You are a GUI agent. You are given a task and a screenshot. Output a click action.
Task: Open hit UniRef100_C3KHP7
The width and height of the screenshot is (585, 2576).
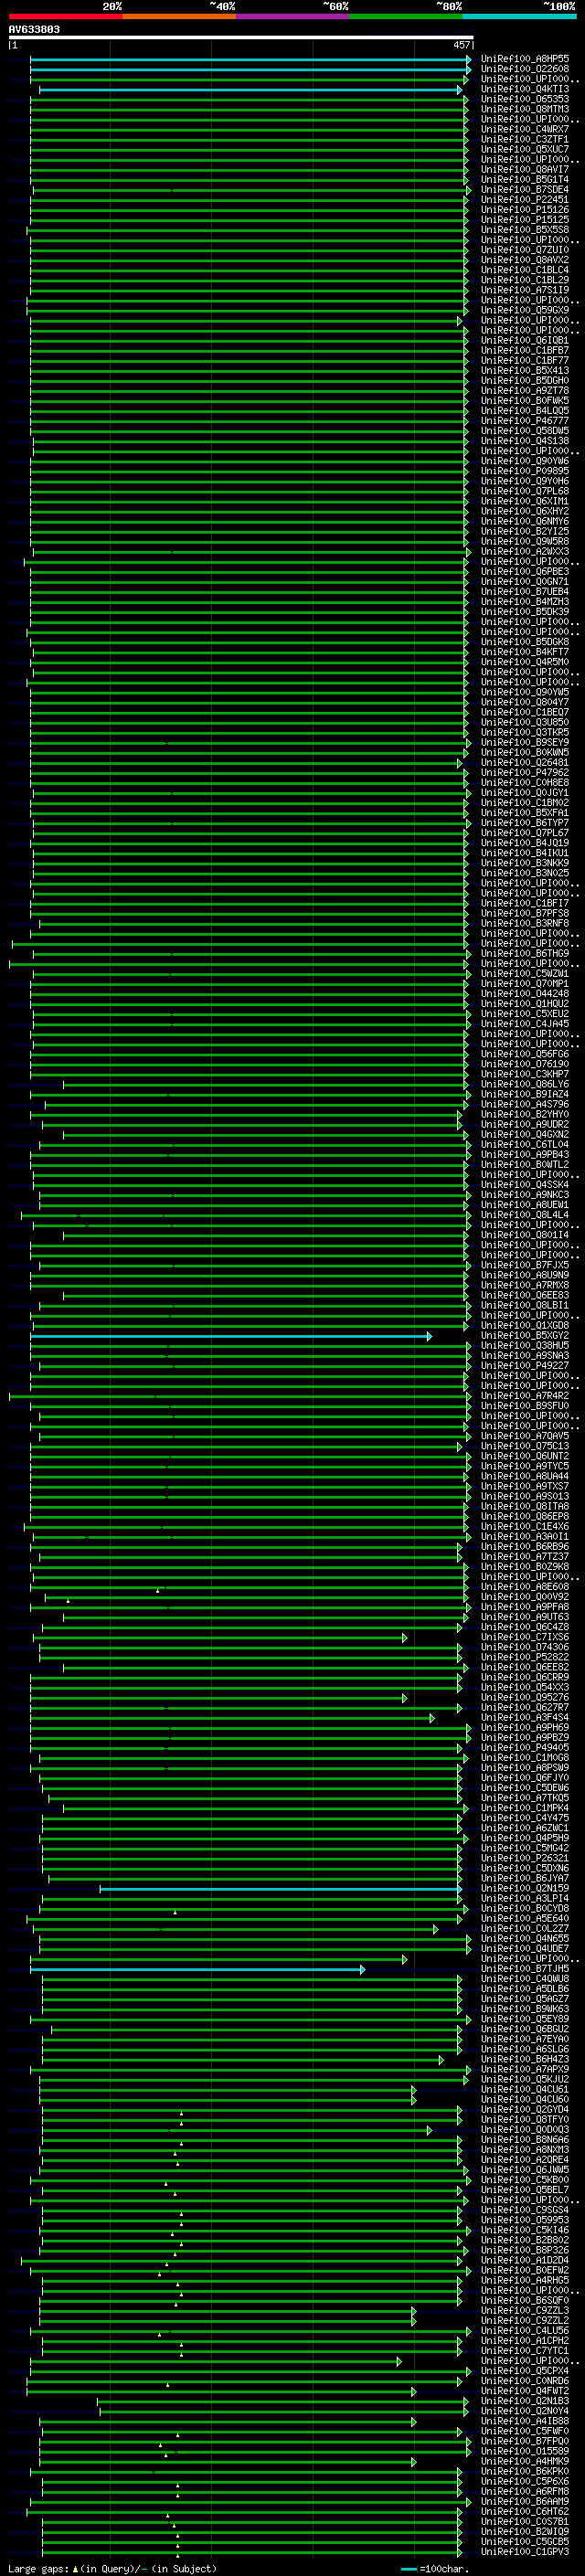524,1074
